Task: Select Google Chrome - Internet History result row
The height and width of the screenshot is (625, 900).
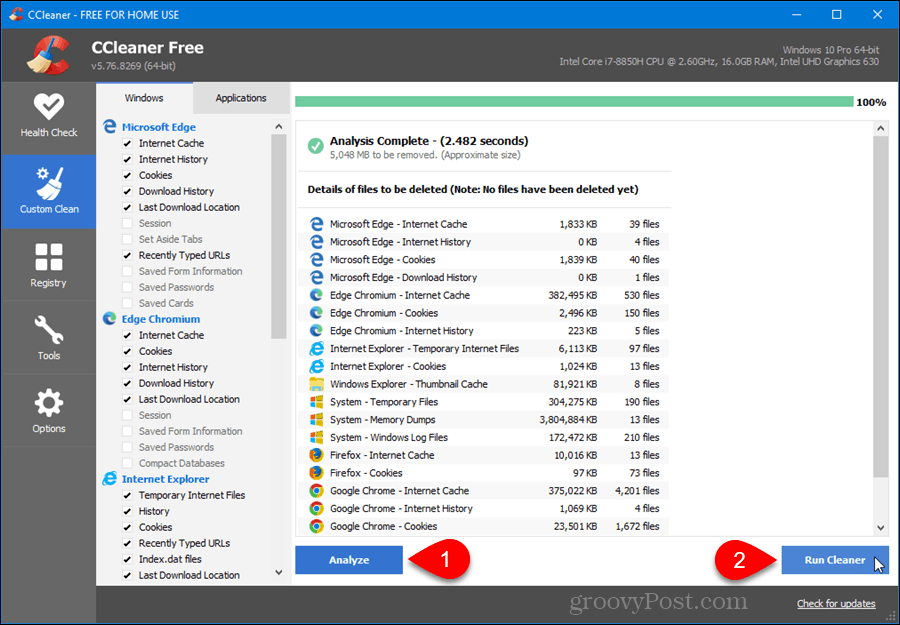Action: [x=483, y=508]
